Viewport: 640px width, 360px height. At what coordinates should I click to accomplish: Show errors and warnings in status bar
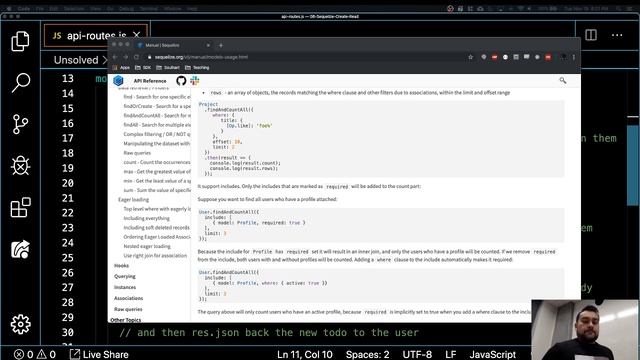35,354
